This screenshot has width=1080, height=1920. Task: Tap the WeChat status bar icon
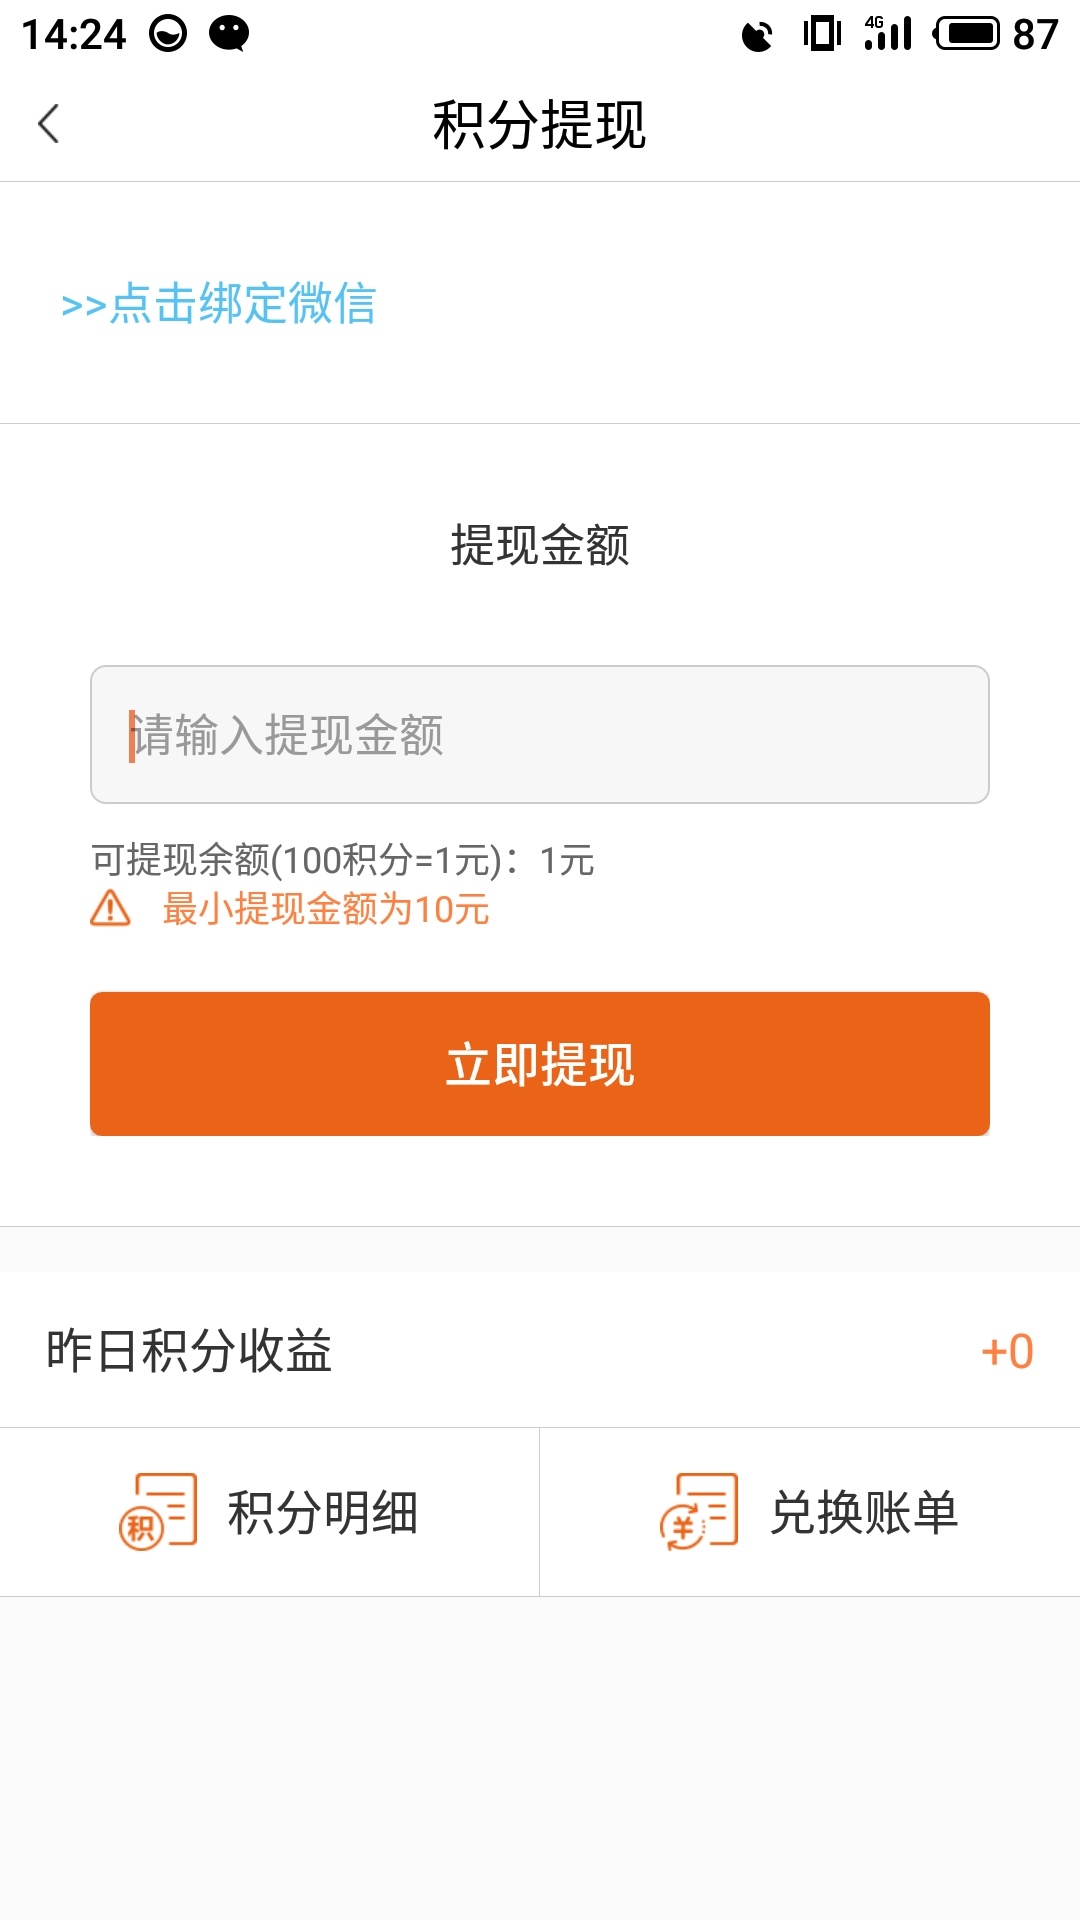point(229,34)
